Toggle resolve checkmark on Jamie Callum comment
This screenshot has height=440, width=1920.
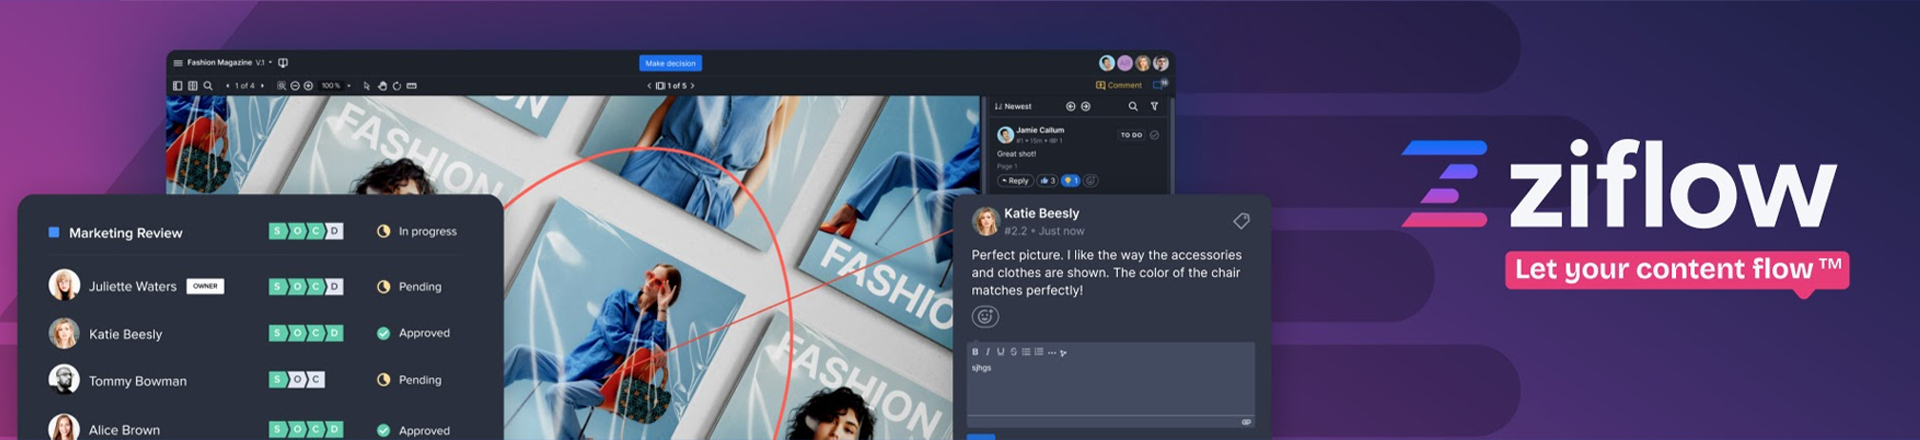tap(1154, 135)
